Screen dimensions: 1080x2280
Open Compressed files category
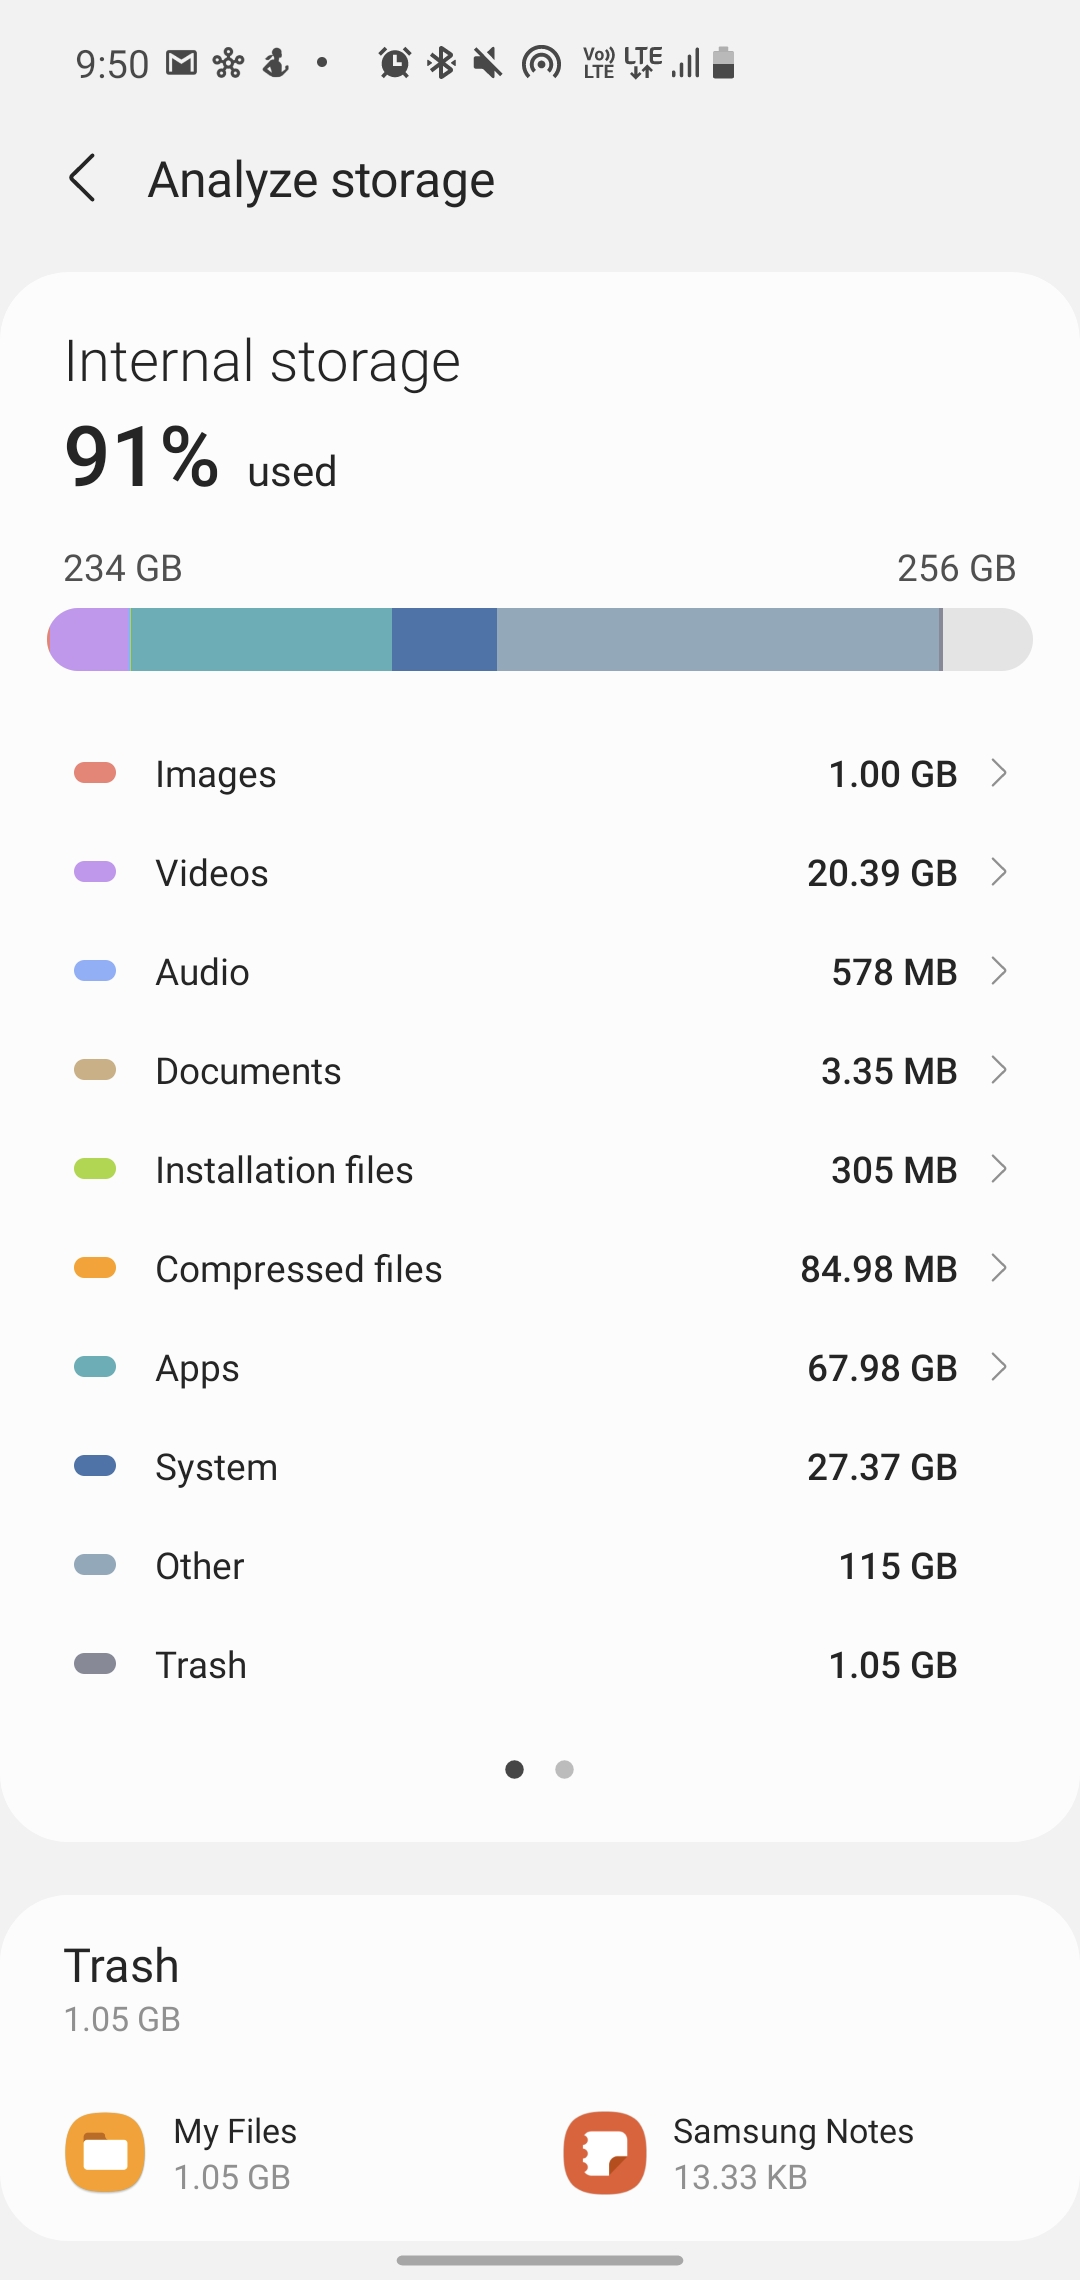540,1268
